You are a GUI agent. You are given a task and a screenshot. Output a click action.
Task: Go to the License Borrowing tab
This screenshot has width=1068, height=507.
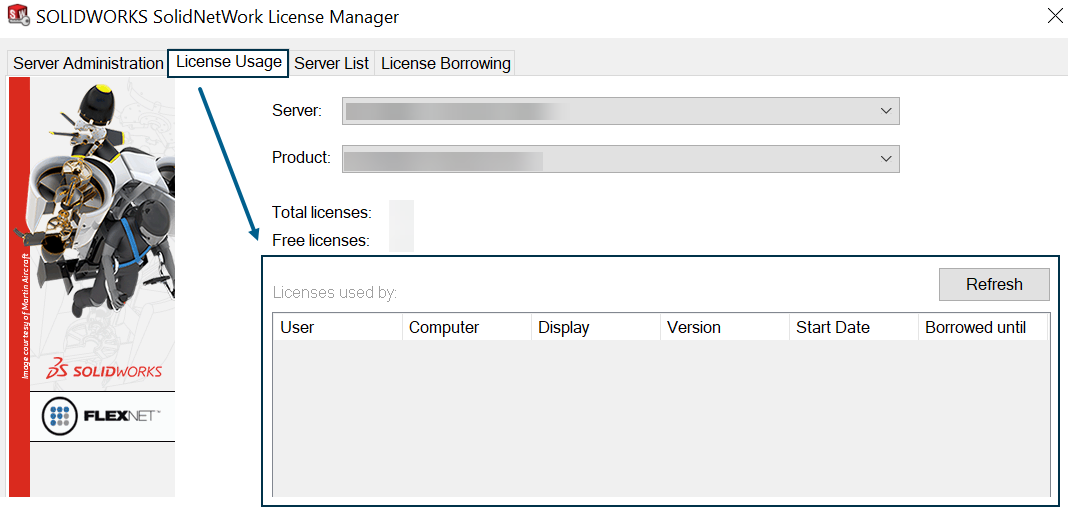(x=445, y=63)
